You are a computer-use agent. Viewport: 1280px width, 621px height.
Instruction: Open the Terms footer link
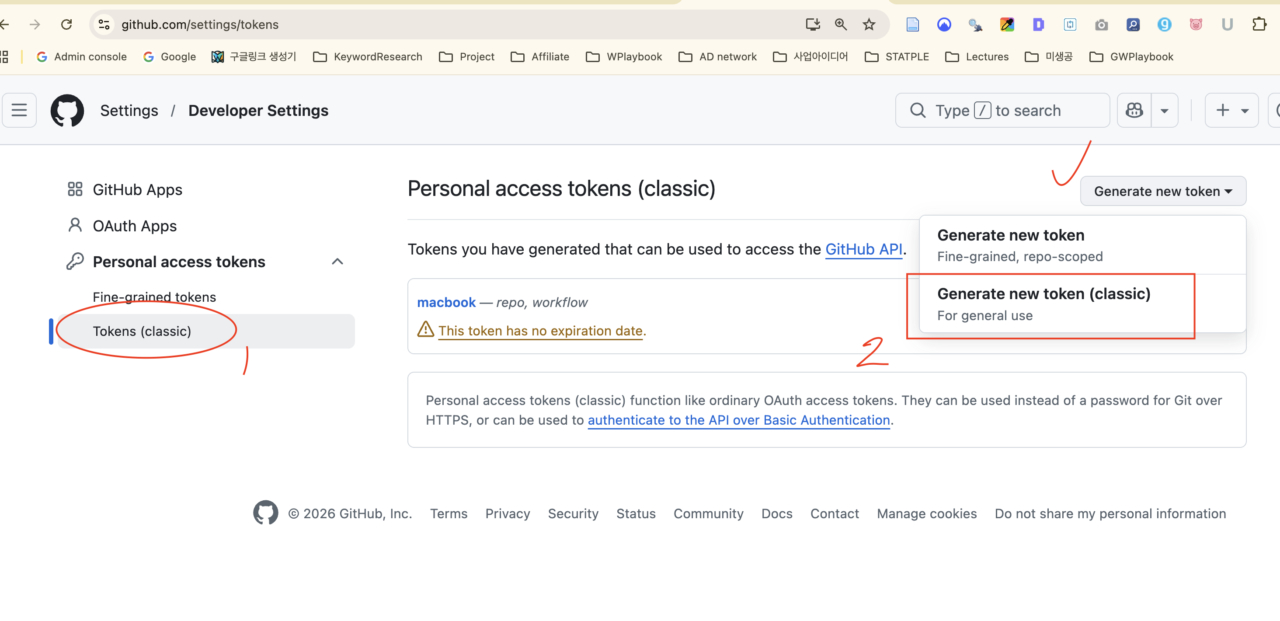coord(449,513)
